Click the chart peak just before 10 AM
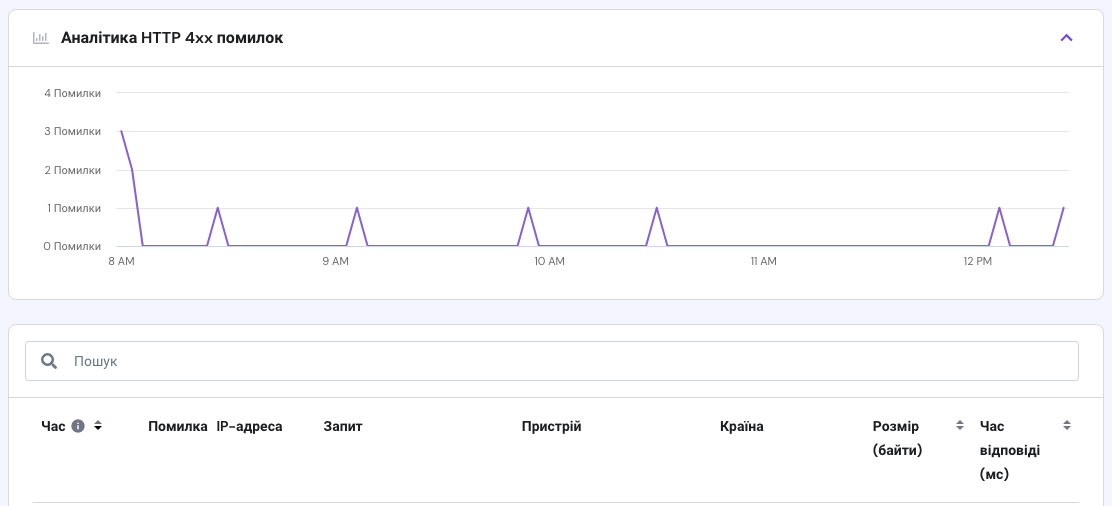The height and width of the screenshot is (506, 1112). click(x=528, y=208)
